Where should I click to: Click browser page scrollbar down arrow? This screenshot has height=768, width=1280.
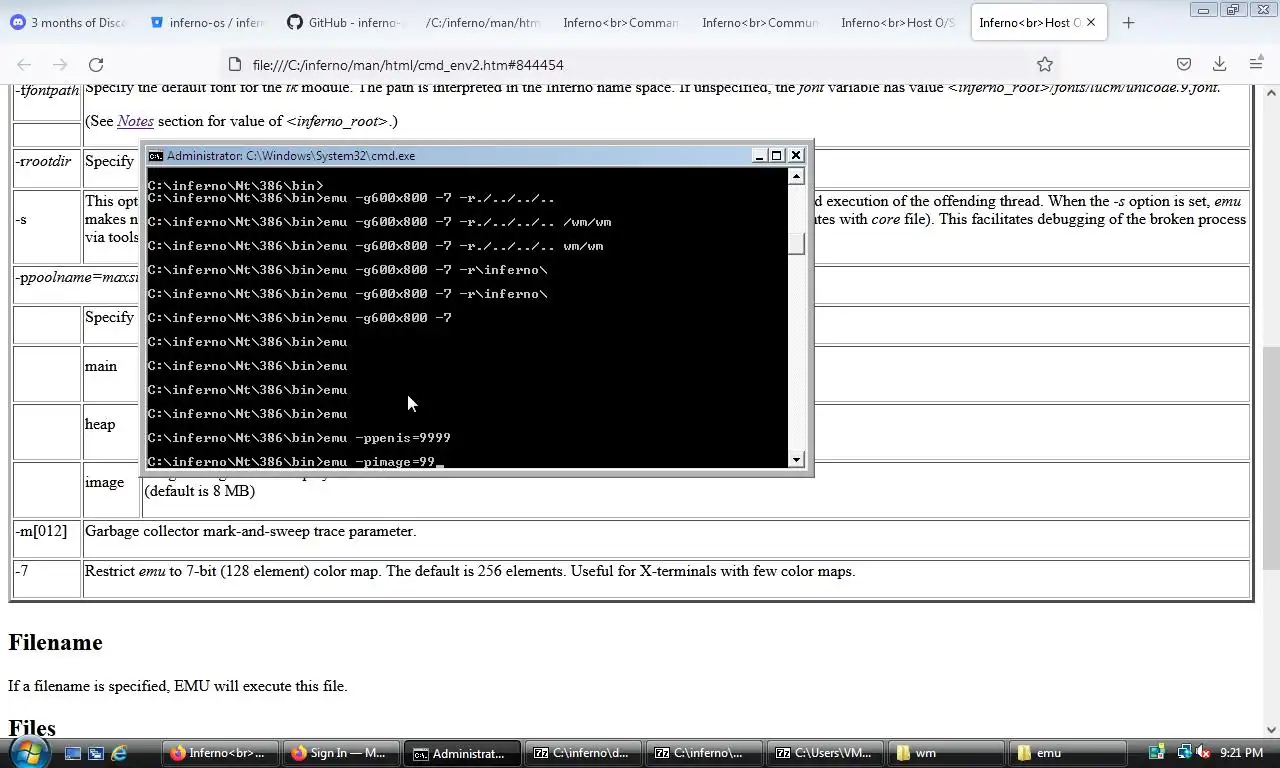[x=1271, y=729]
